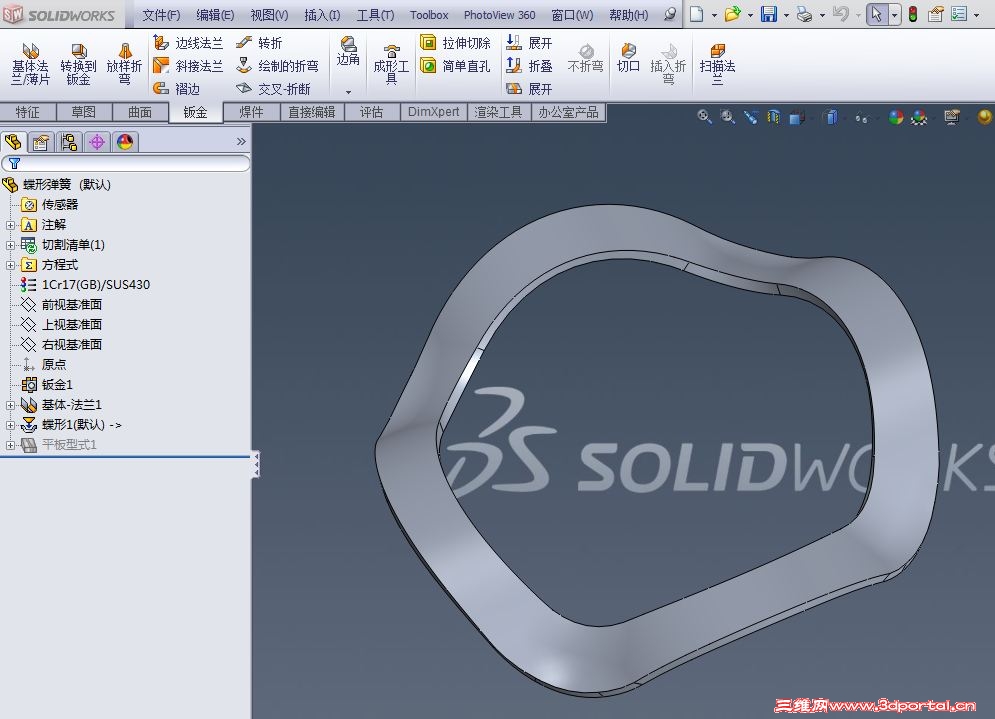This screenshot has height=719, width=995.
Task: Open the File Properties icon
Action: click(935, 14)
